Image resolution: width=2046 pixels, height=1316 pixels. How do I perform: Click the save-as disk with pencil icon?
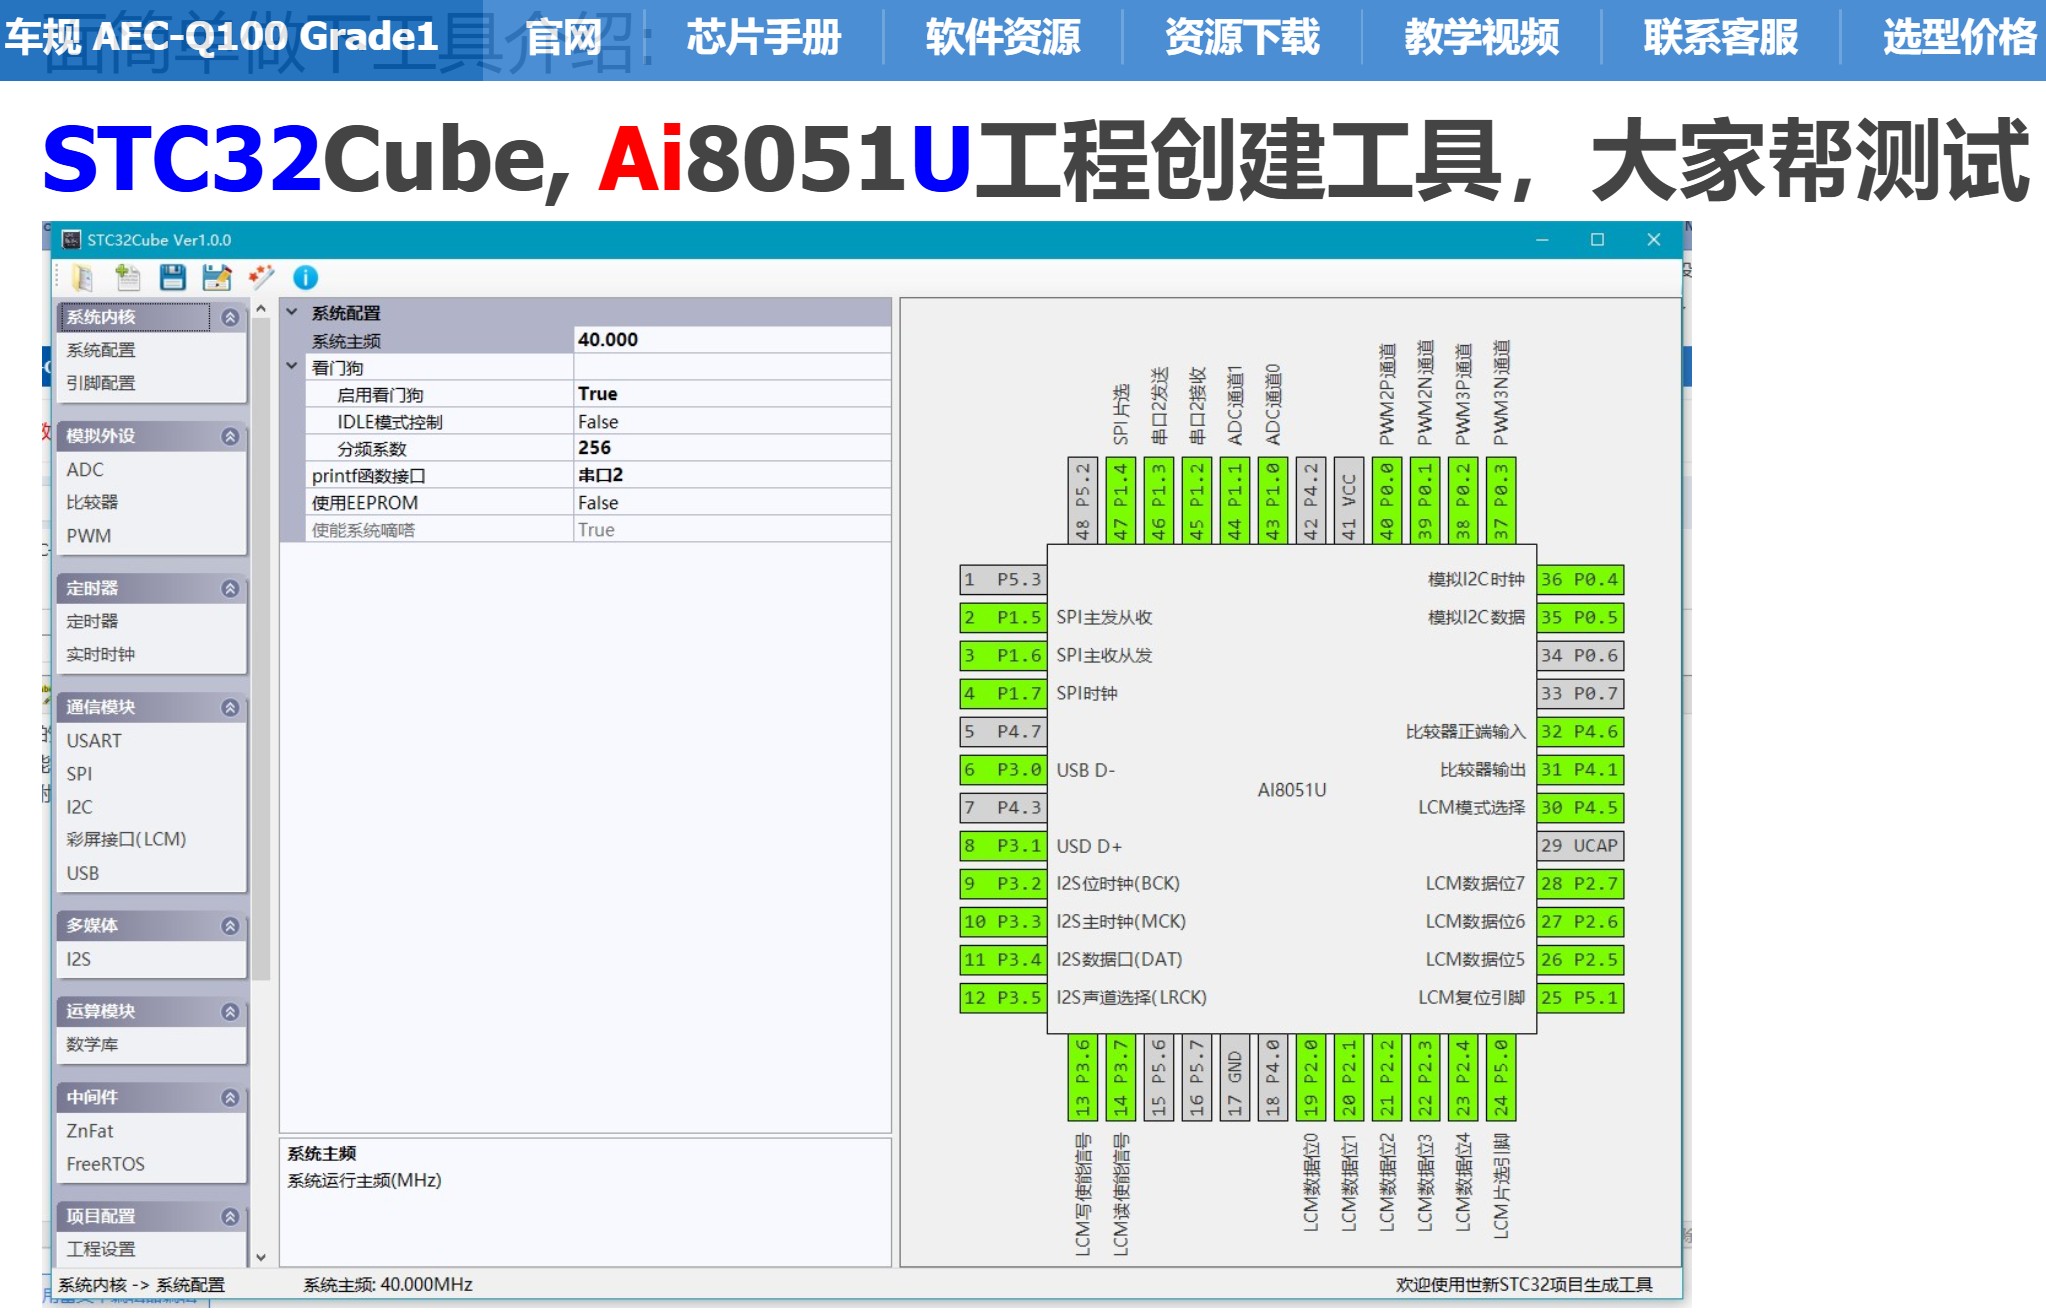(216, 277)
